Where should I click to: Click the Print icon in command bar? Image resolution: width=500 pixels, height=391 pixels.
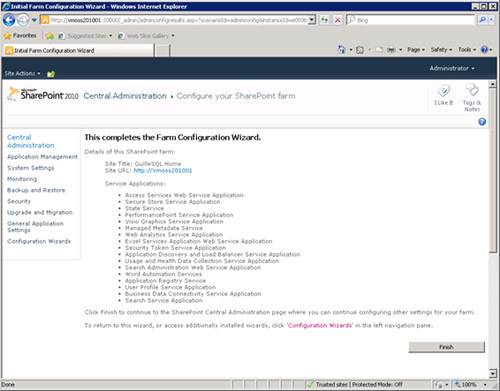tap(391, 50)
